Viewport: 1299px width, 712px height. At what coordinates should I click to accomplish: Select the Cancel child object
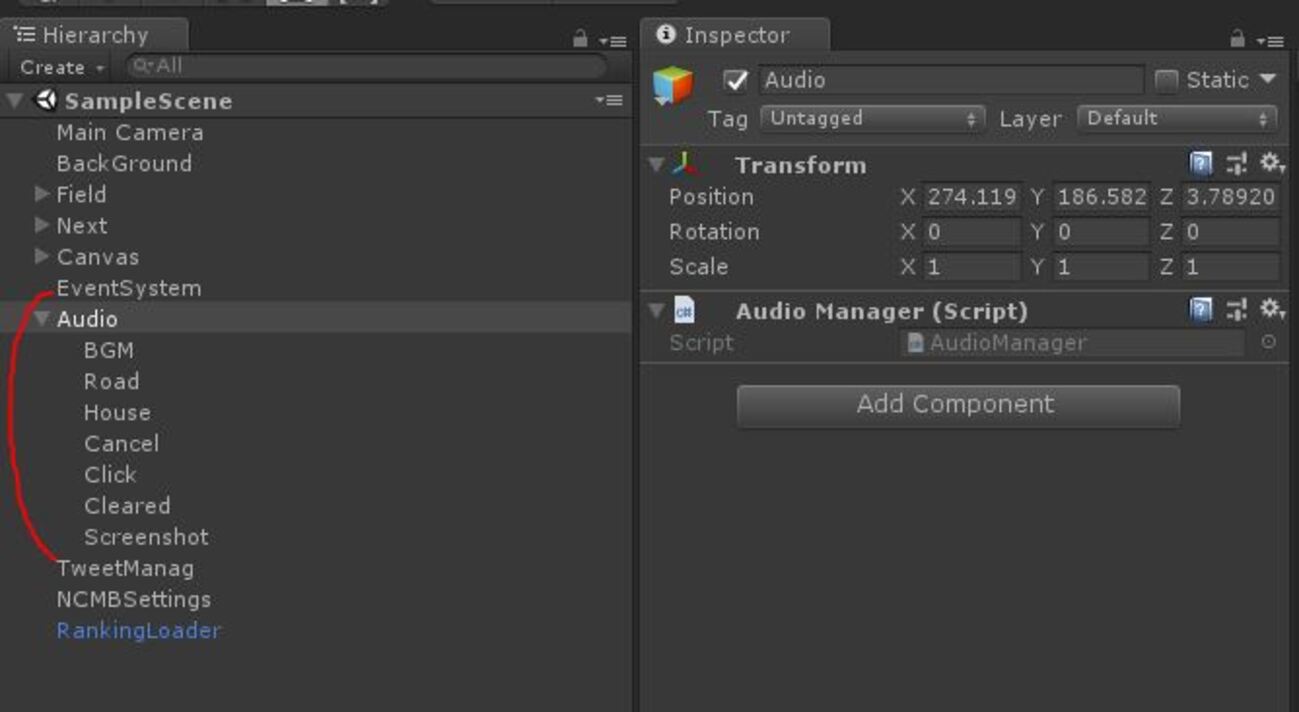coord(121,443)
